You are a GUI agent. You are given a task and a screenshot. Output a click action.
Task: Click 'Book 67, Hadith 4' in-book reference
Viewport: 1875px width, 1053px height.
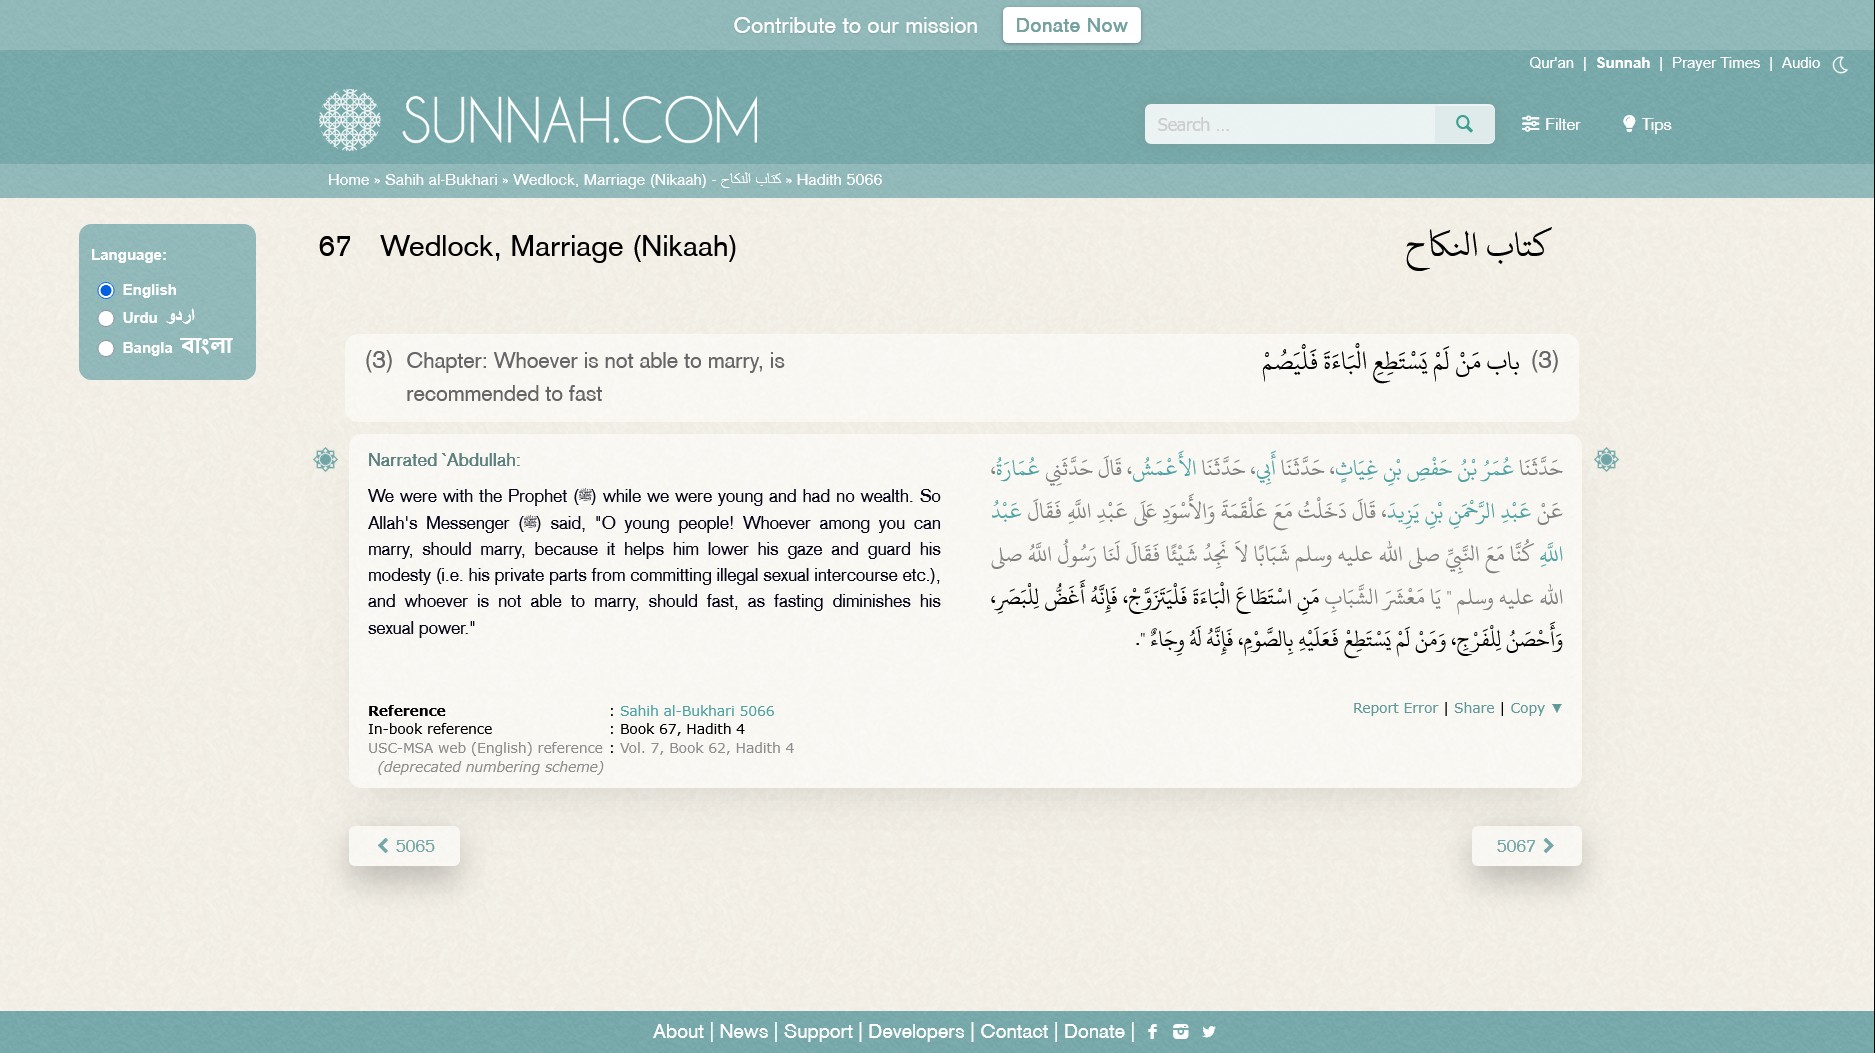point(682,729)
